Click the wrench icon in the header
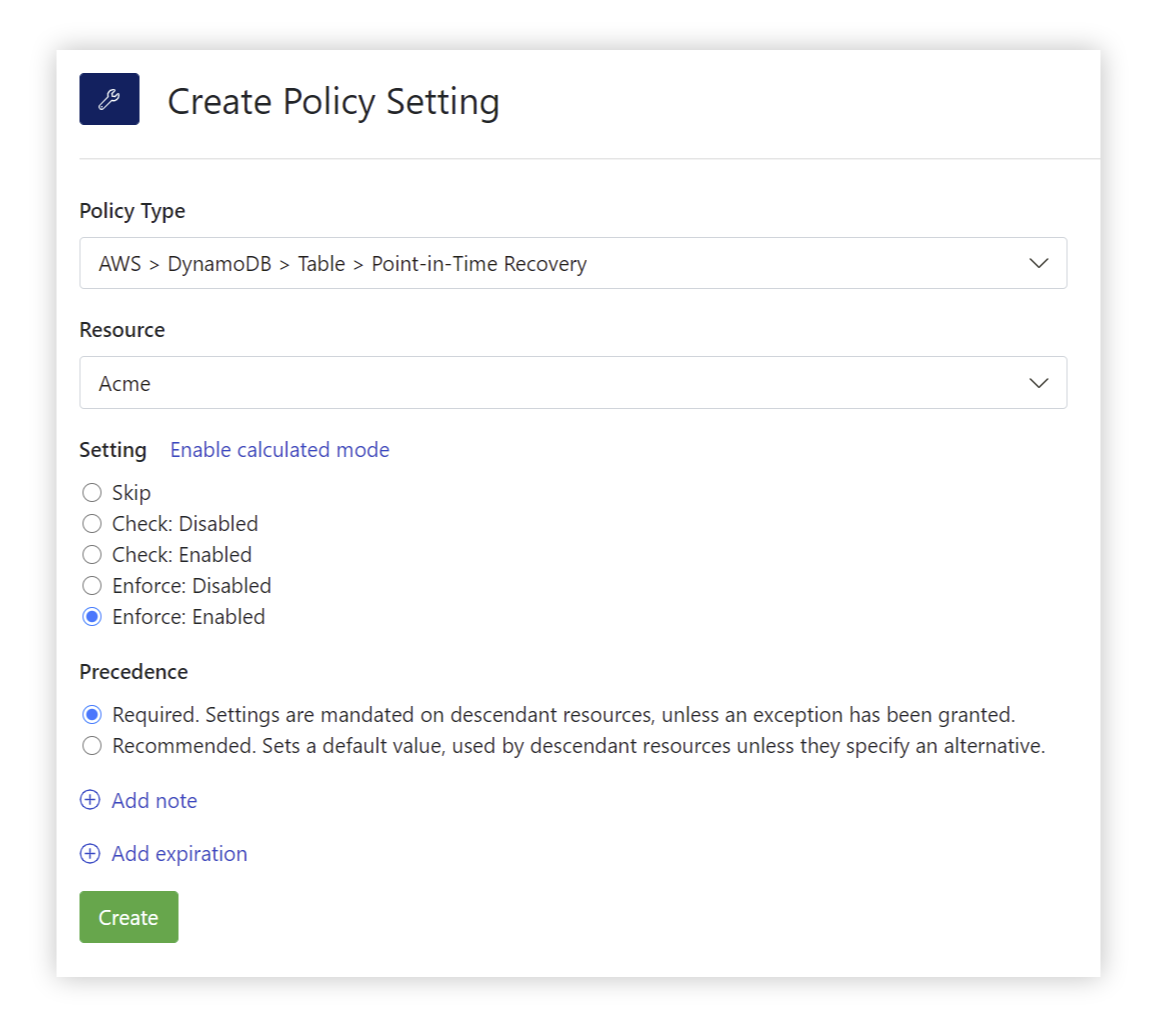Viewport: 1157px width, 1027px height. (109, 99)
